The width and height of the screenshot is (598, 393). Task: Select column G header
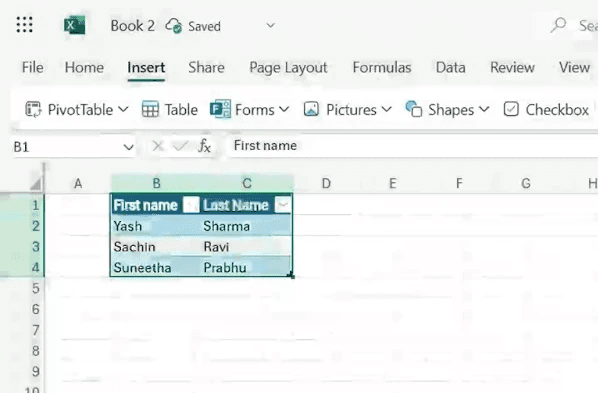point(526,184)
